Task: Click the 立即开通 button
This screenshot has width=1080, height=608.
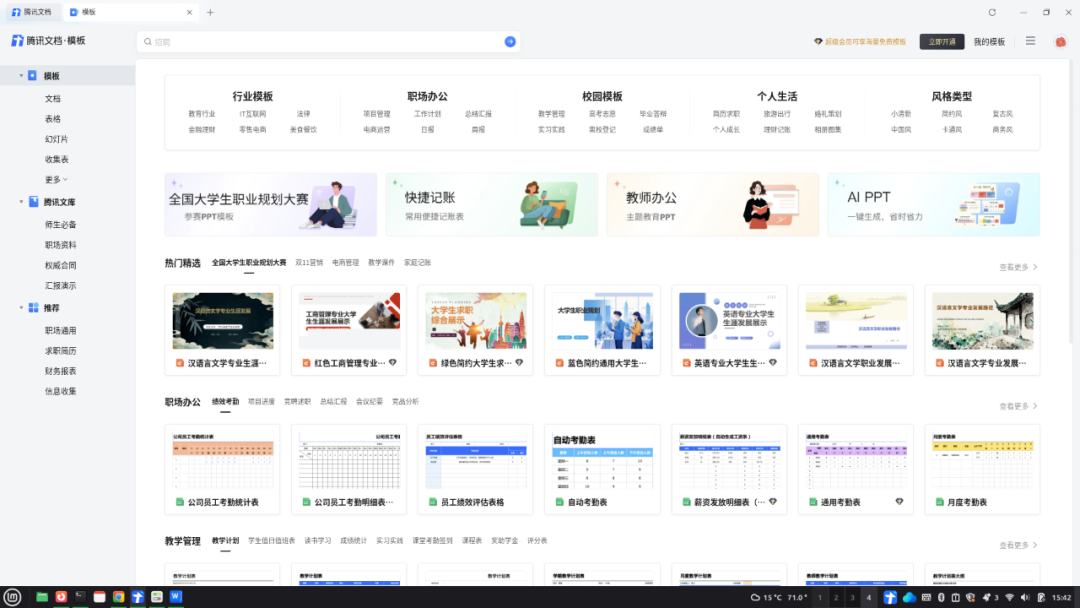Action: point(942,41)
